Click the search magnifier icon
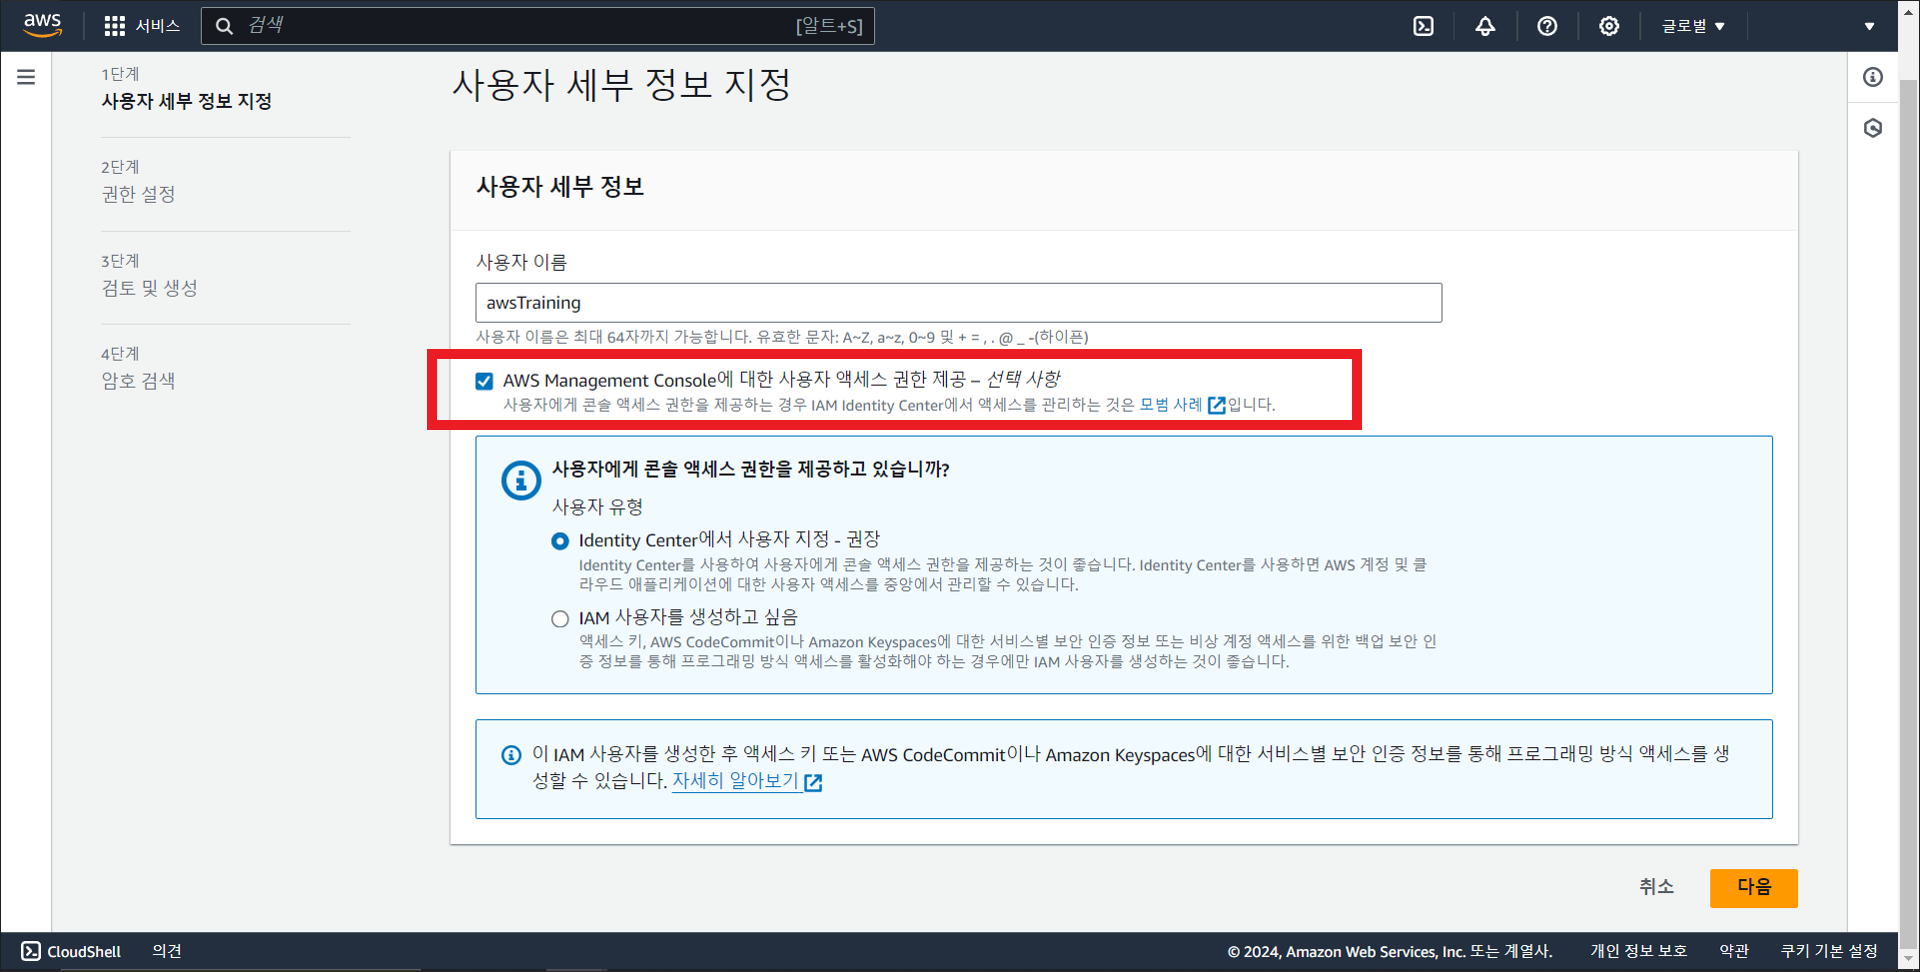The height and width of the screenshot is (972, 1920). (224, 26)
